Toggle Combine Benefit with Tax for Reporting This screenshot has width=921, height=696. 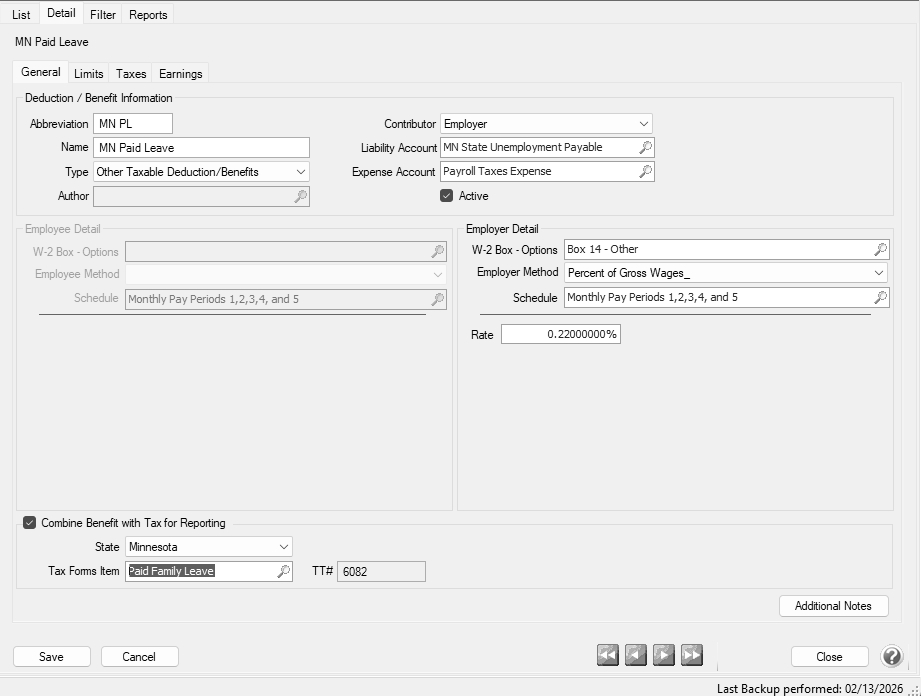(30, 523)
